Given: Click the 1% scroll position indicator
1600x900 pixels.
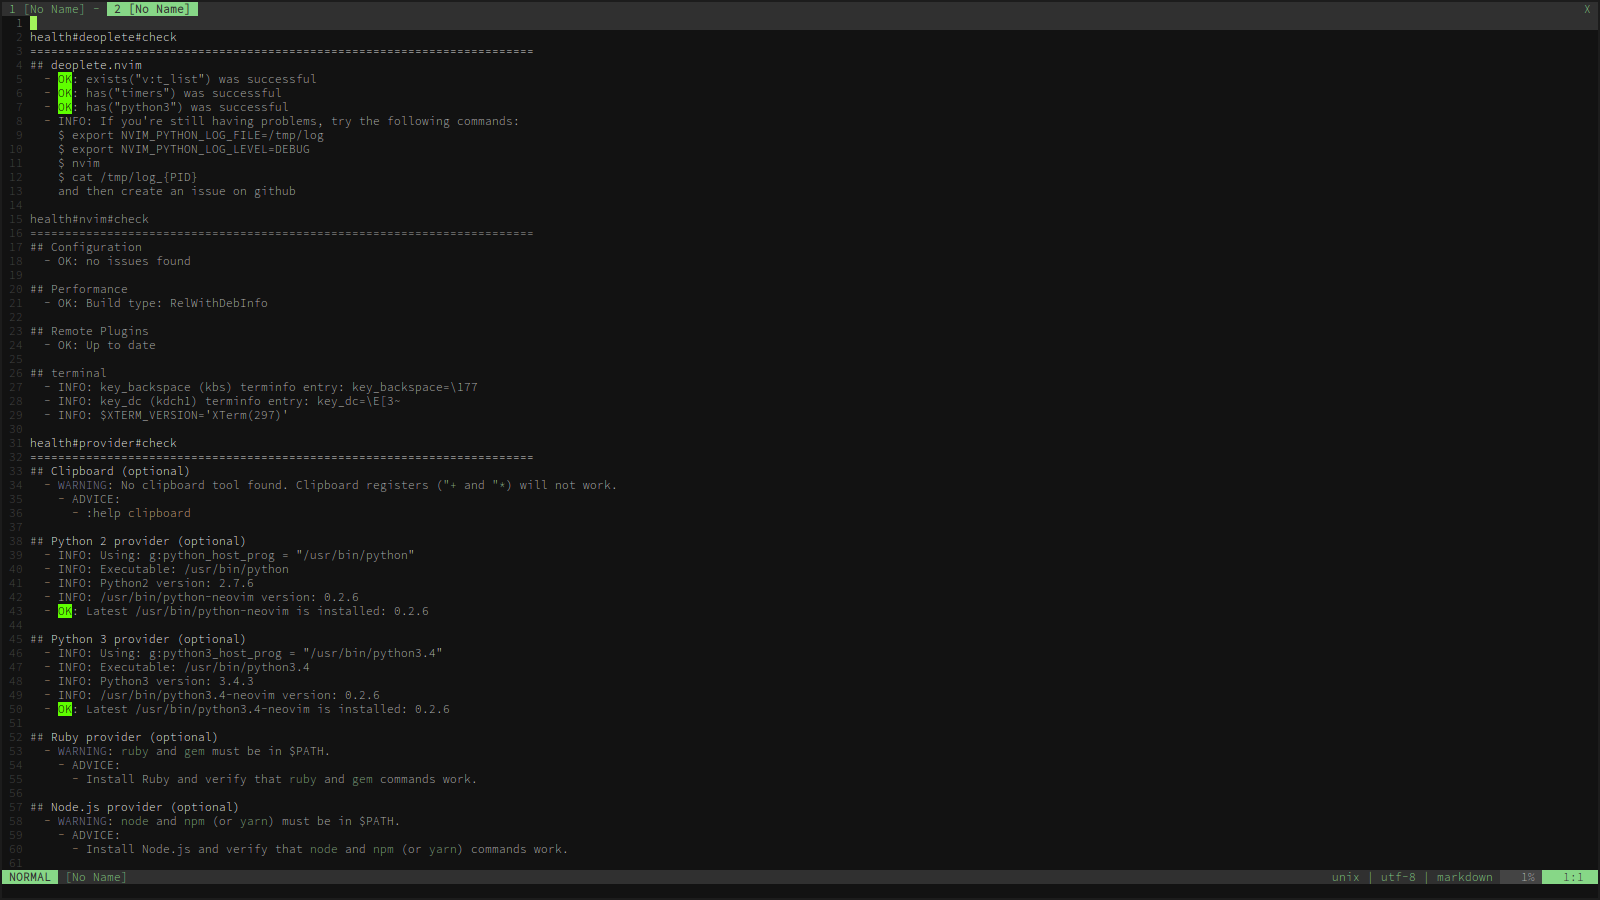Looking at the screenshot, I should [1527, 877].
